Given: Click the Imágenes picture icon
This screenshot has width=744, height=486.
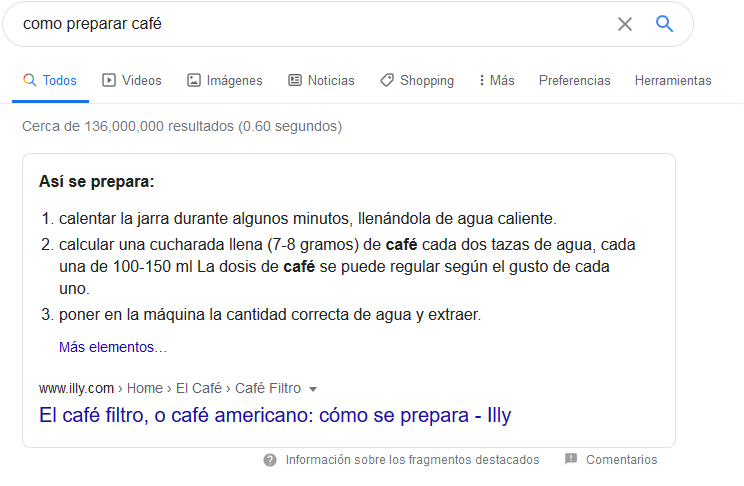Looking at the screenshot, I should (x=194, y=80).
